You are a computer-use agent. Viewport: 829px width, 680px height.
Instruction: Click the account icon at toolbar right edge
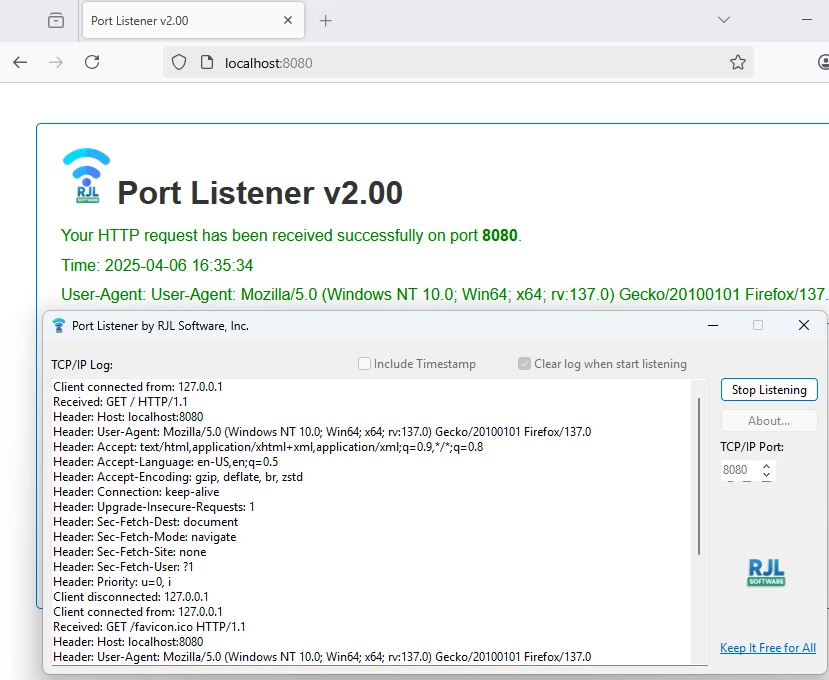click(x=822, y=62)
